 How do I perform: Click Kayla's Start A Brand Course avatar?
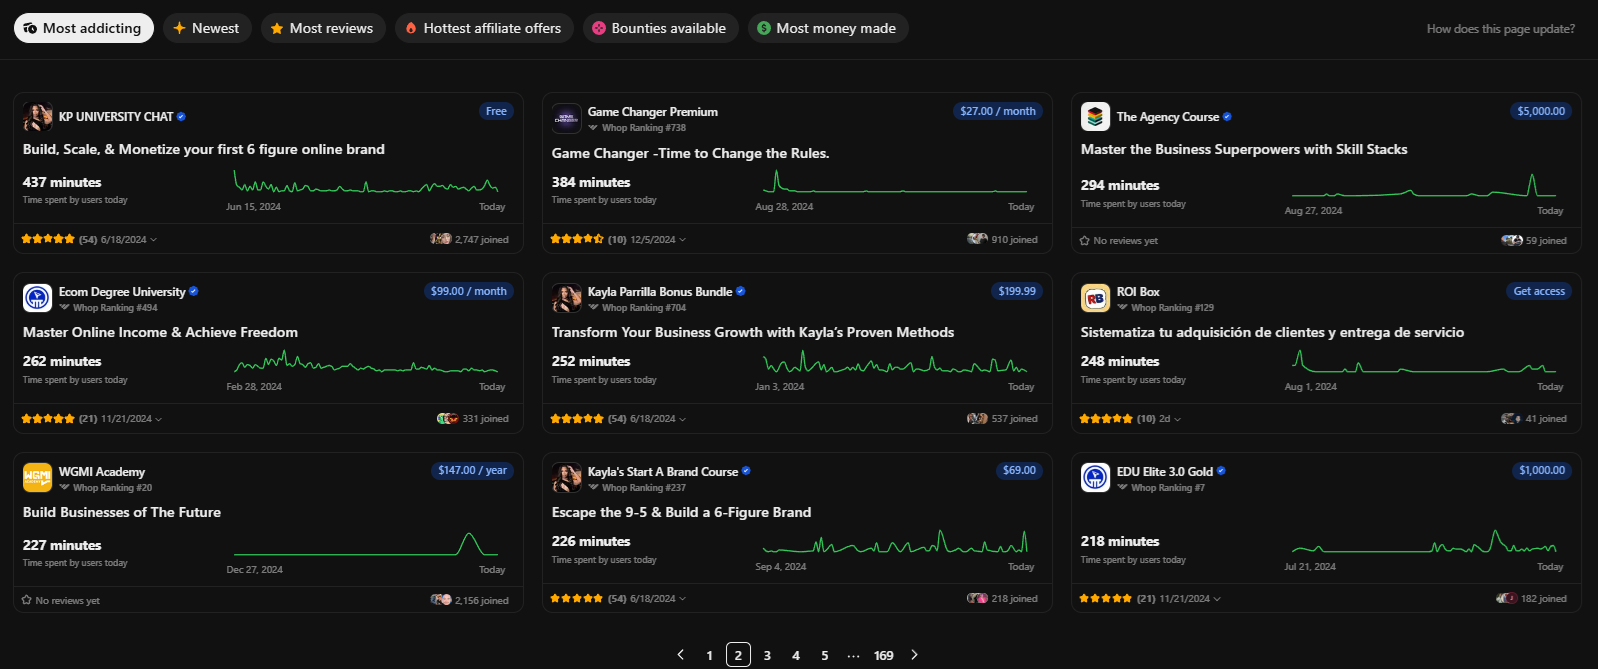(x=566, y=478)
